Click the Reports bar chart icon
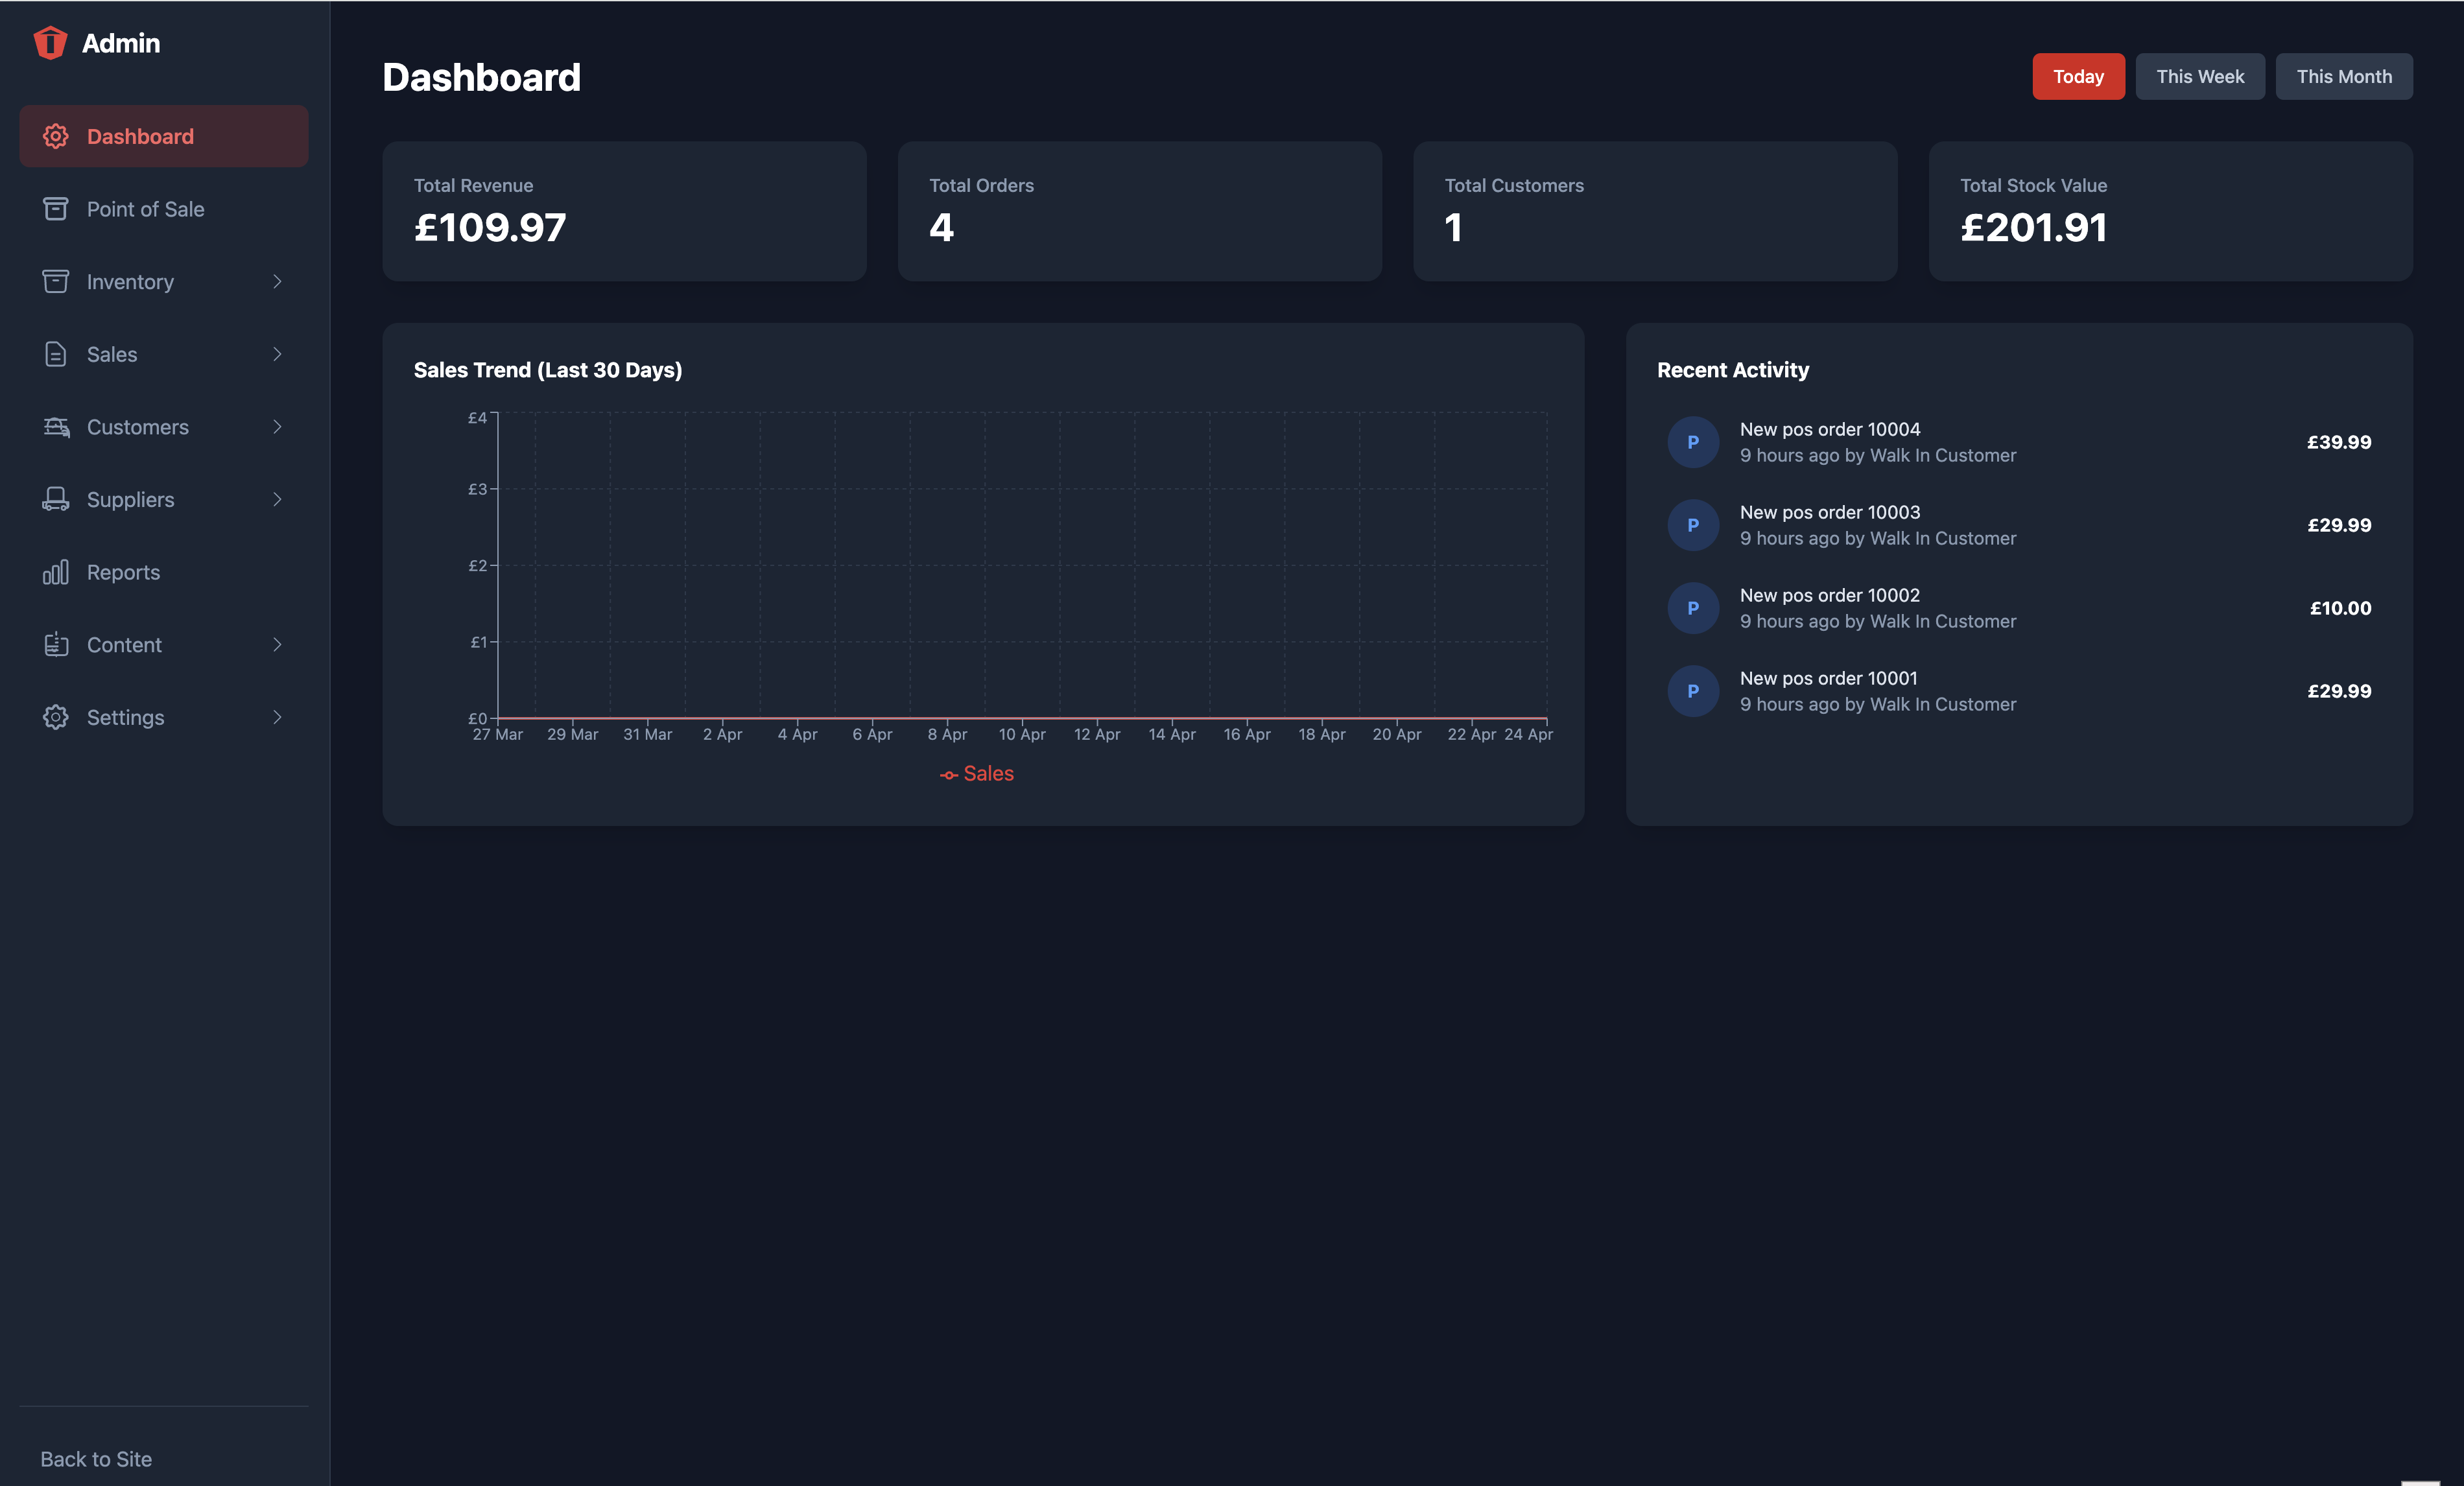 click(x=56, y=572)
